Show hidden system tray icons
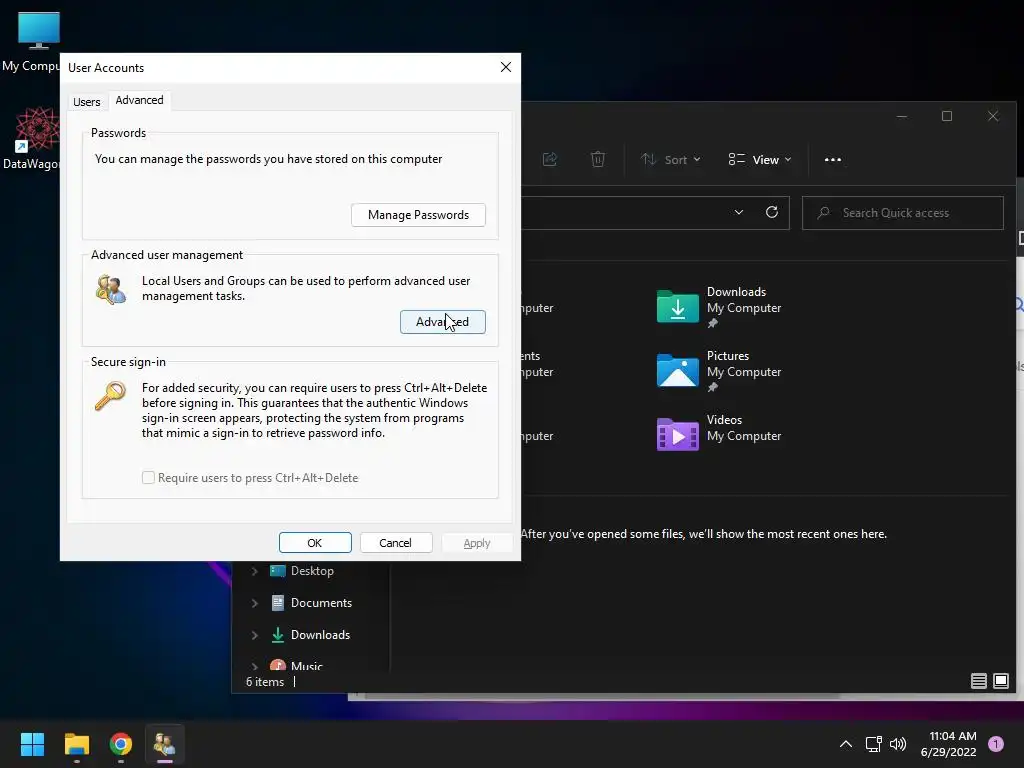 tap(846, 744)
